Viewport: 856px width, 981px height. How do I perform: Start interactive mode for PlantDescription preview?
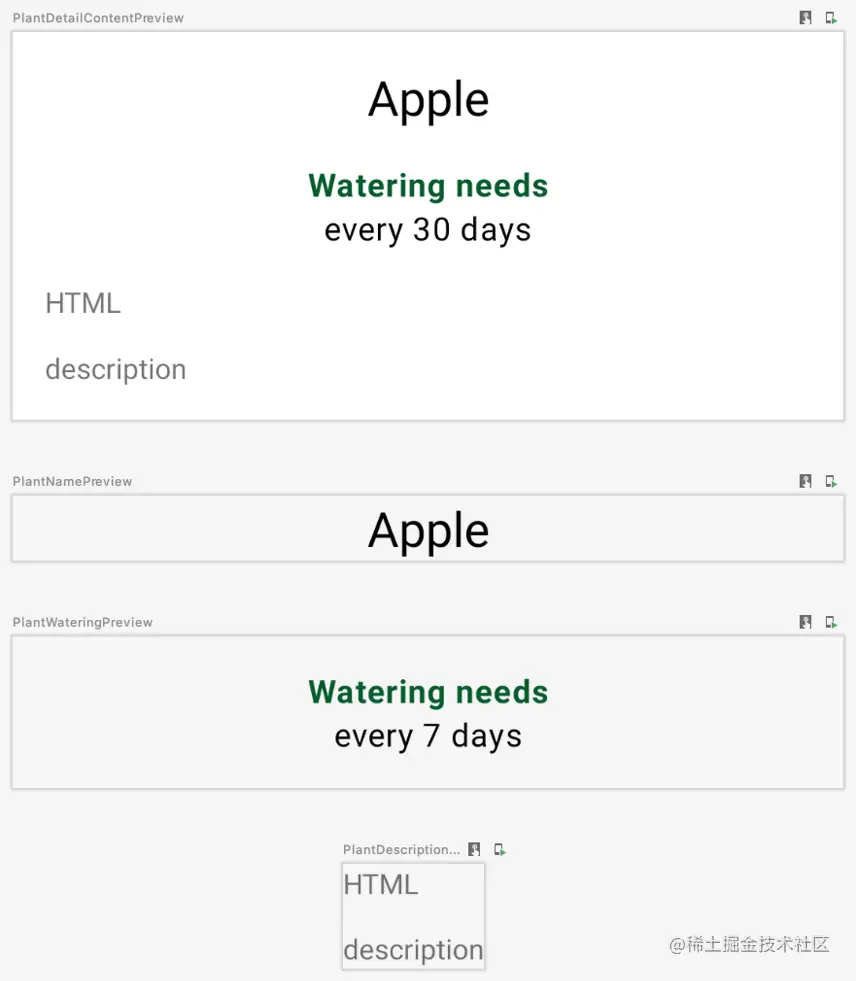[474, 849]
